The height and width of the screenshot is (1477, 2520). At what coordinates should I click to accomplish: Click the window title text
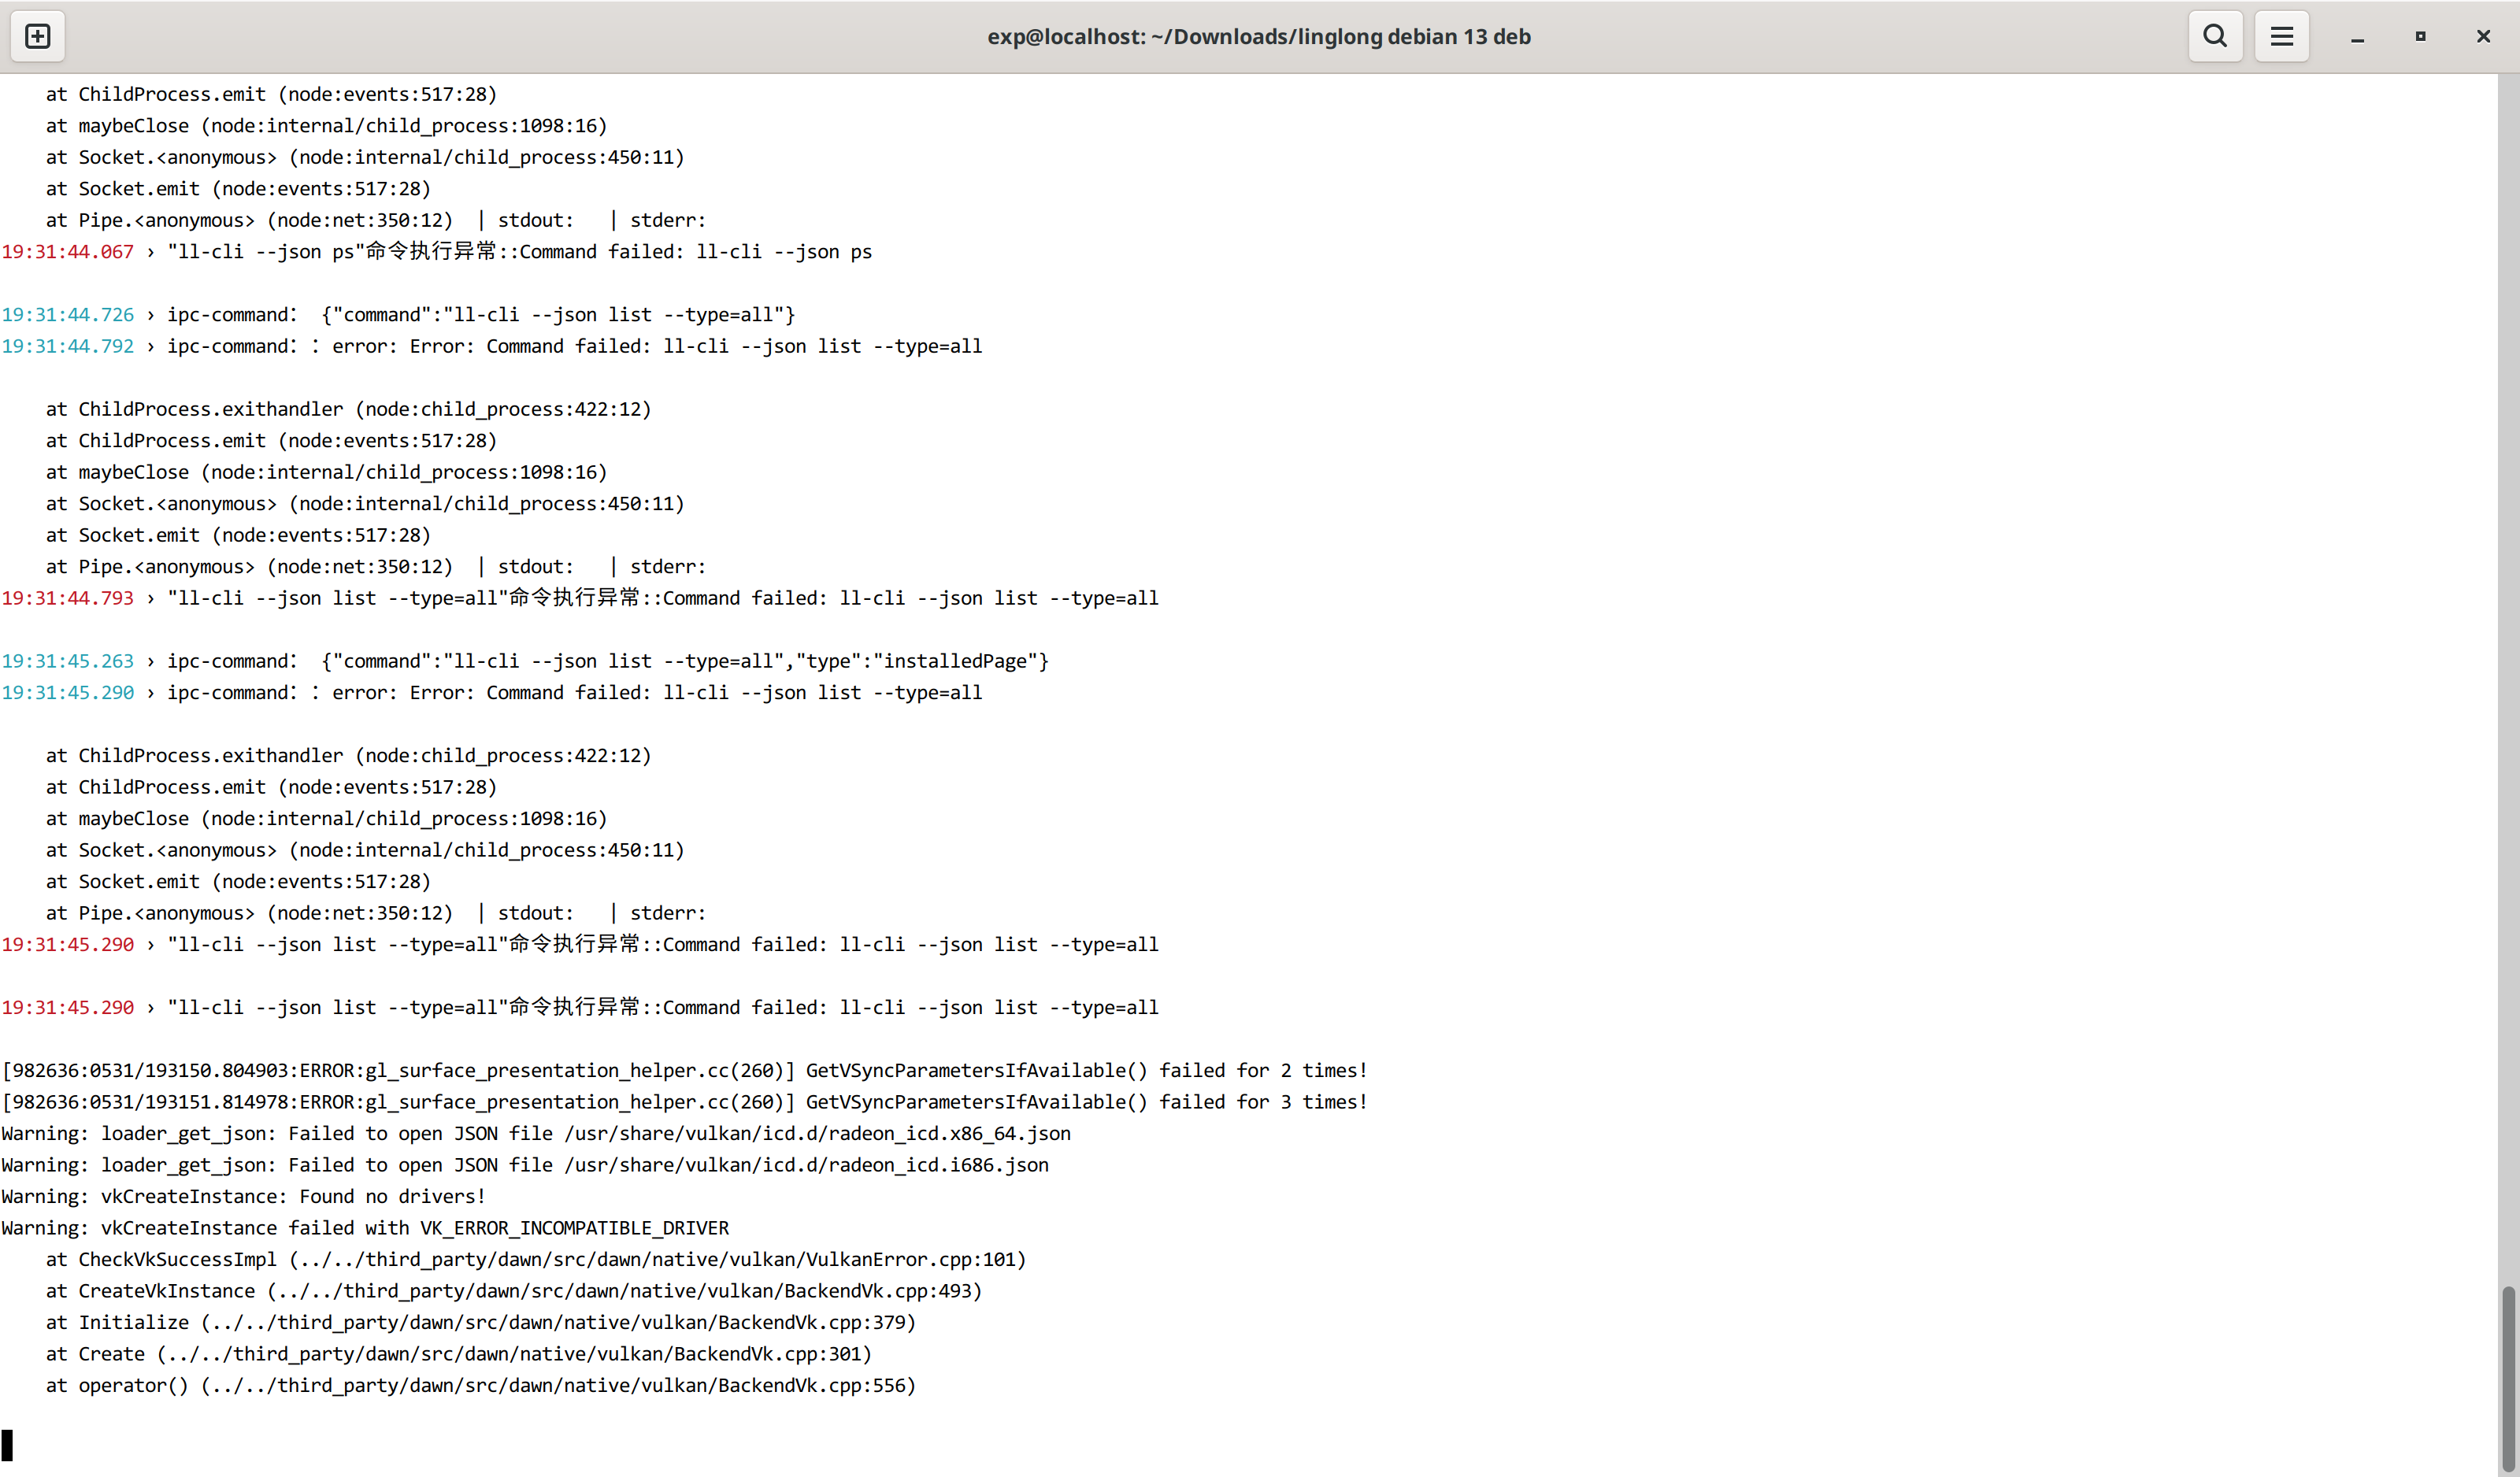[x=1259, y=37]
